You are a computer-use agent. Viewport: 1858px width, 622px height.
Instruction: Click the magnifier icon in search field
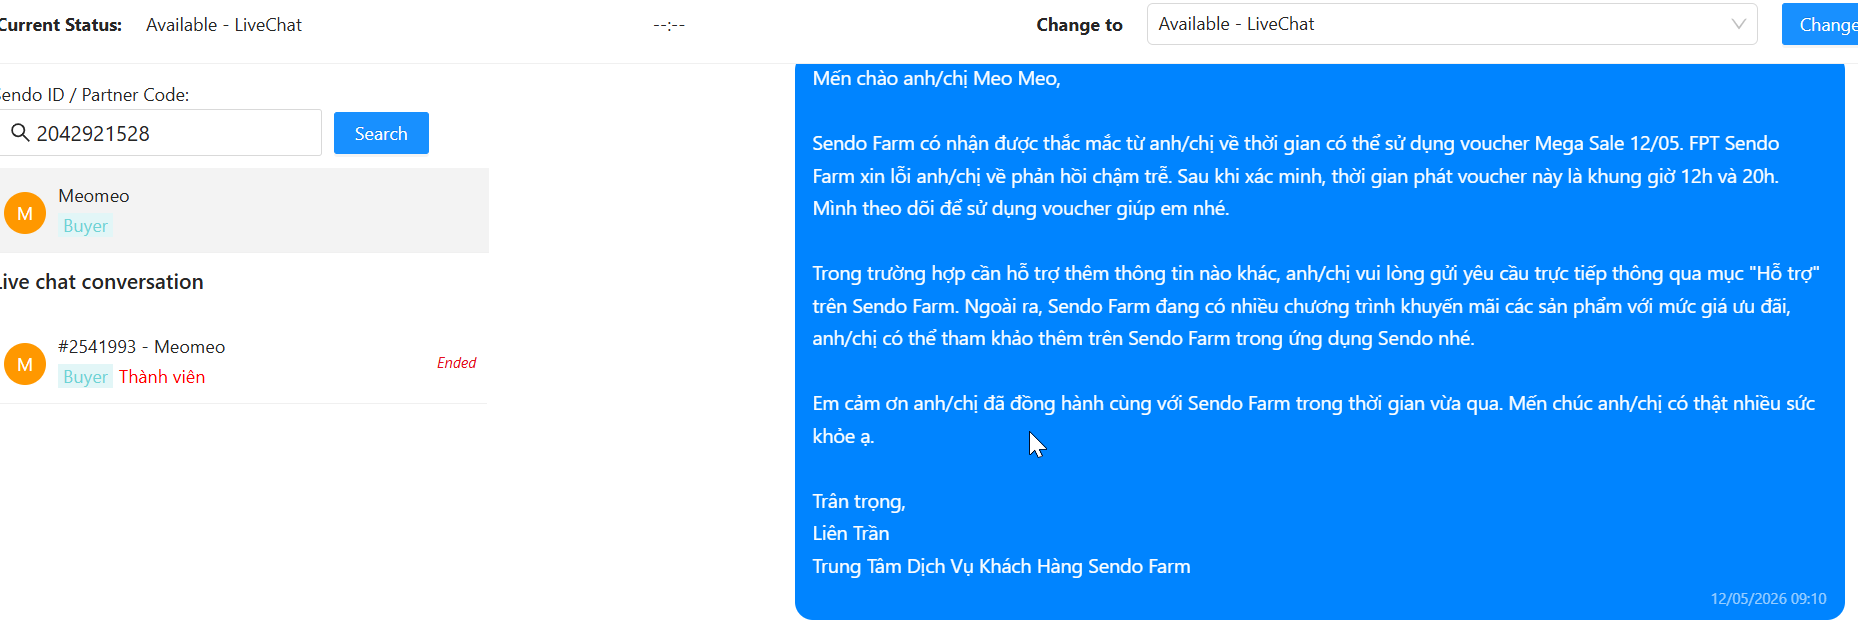20,132
